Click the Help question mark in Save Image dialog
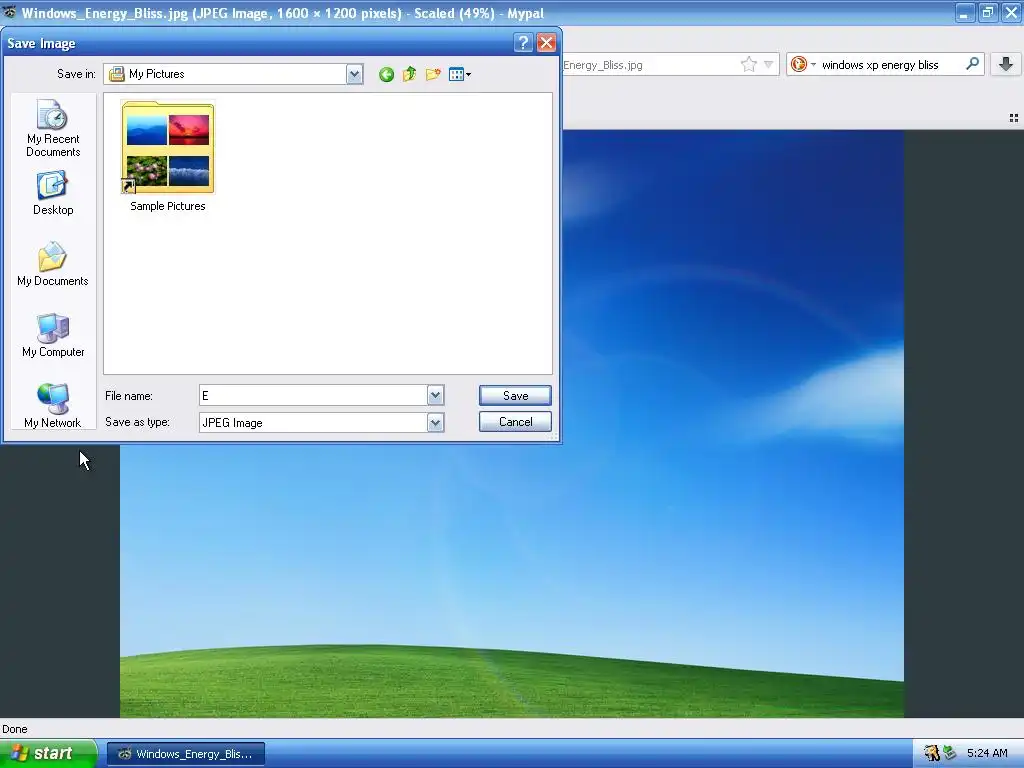The height and width of the screenshot is (768, 1024). tap(523, 43)
